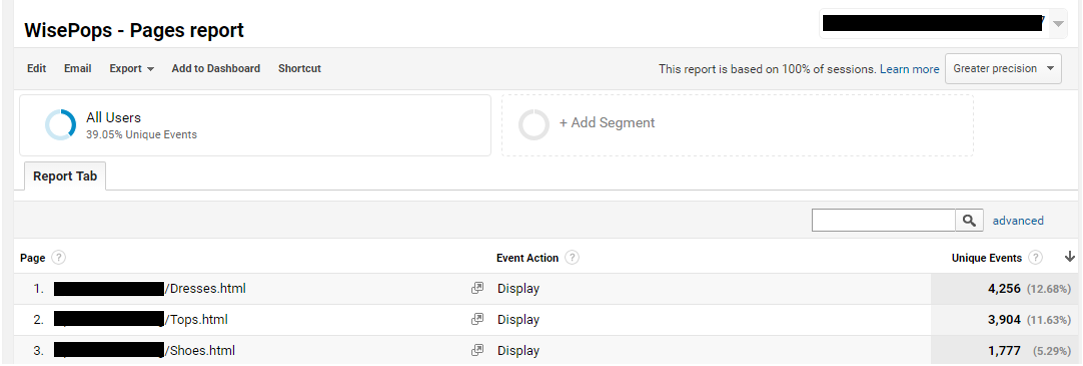The image size is (1083, 366).
Task: Open external link icon for Dresses.html
Action: (x=477, y=289)
